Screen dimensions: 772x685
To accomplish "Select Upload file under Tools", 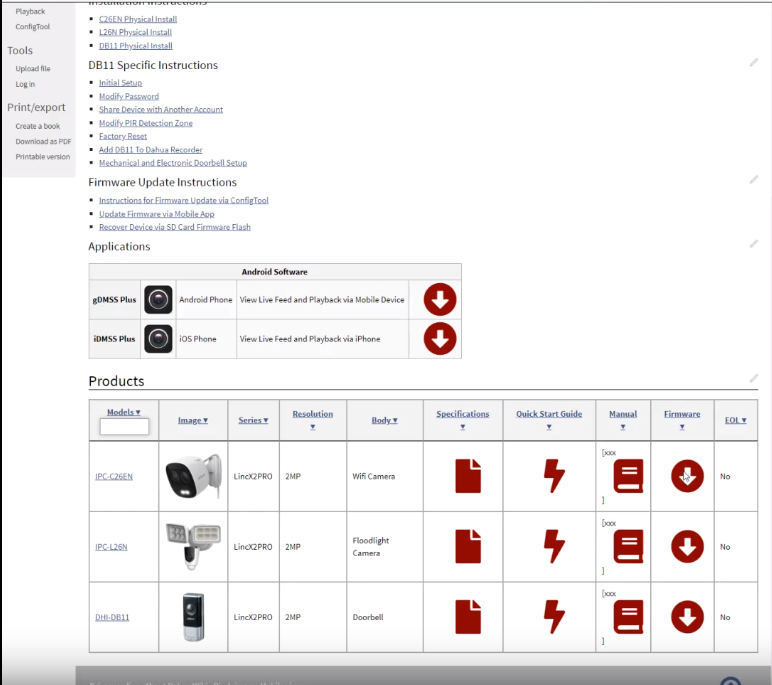I will coord(32,68).
